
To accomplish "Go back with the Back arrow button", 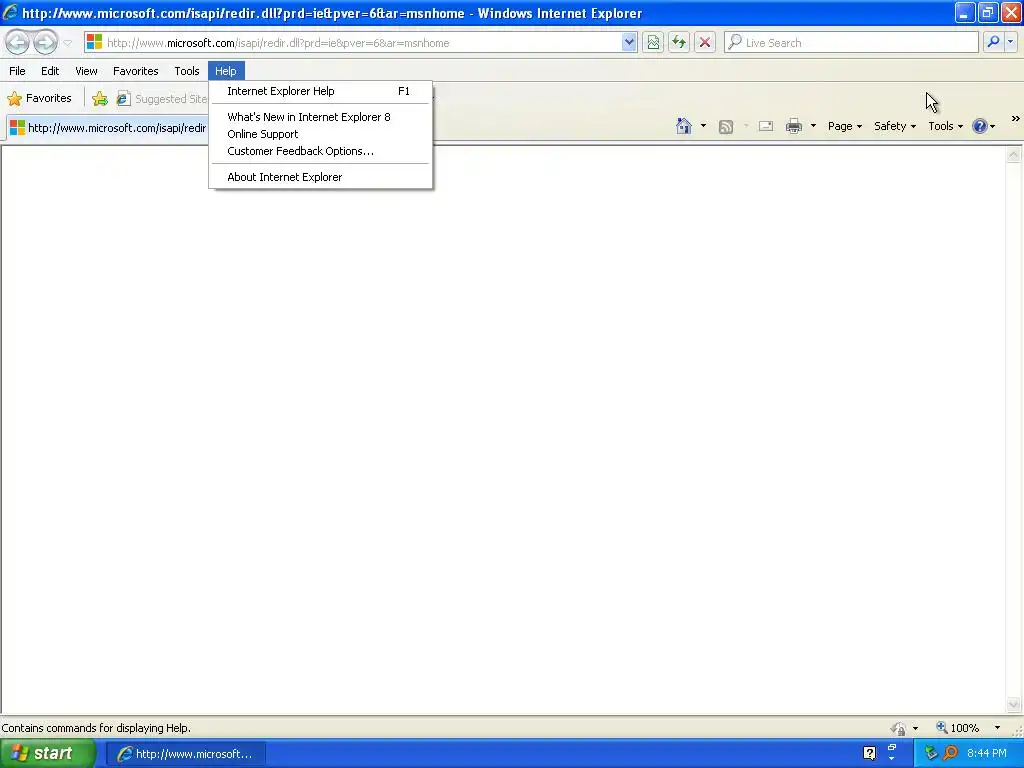I will [18, 42].
